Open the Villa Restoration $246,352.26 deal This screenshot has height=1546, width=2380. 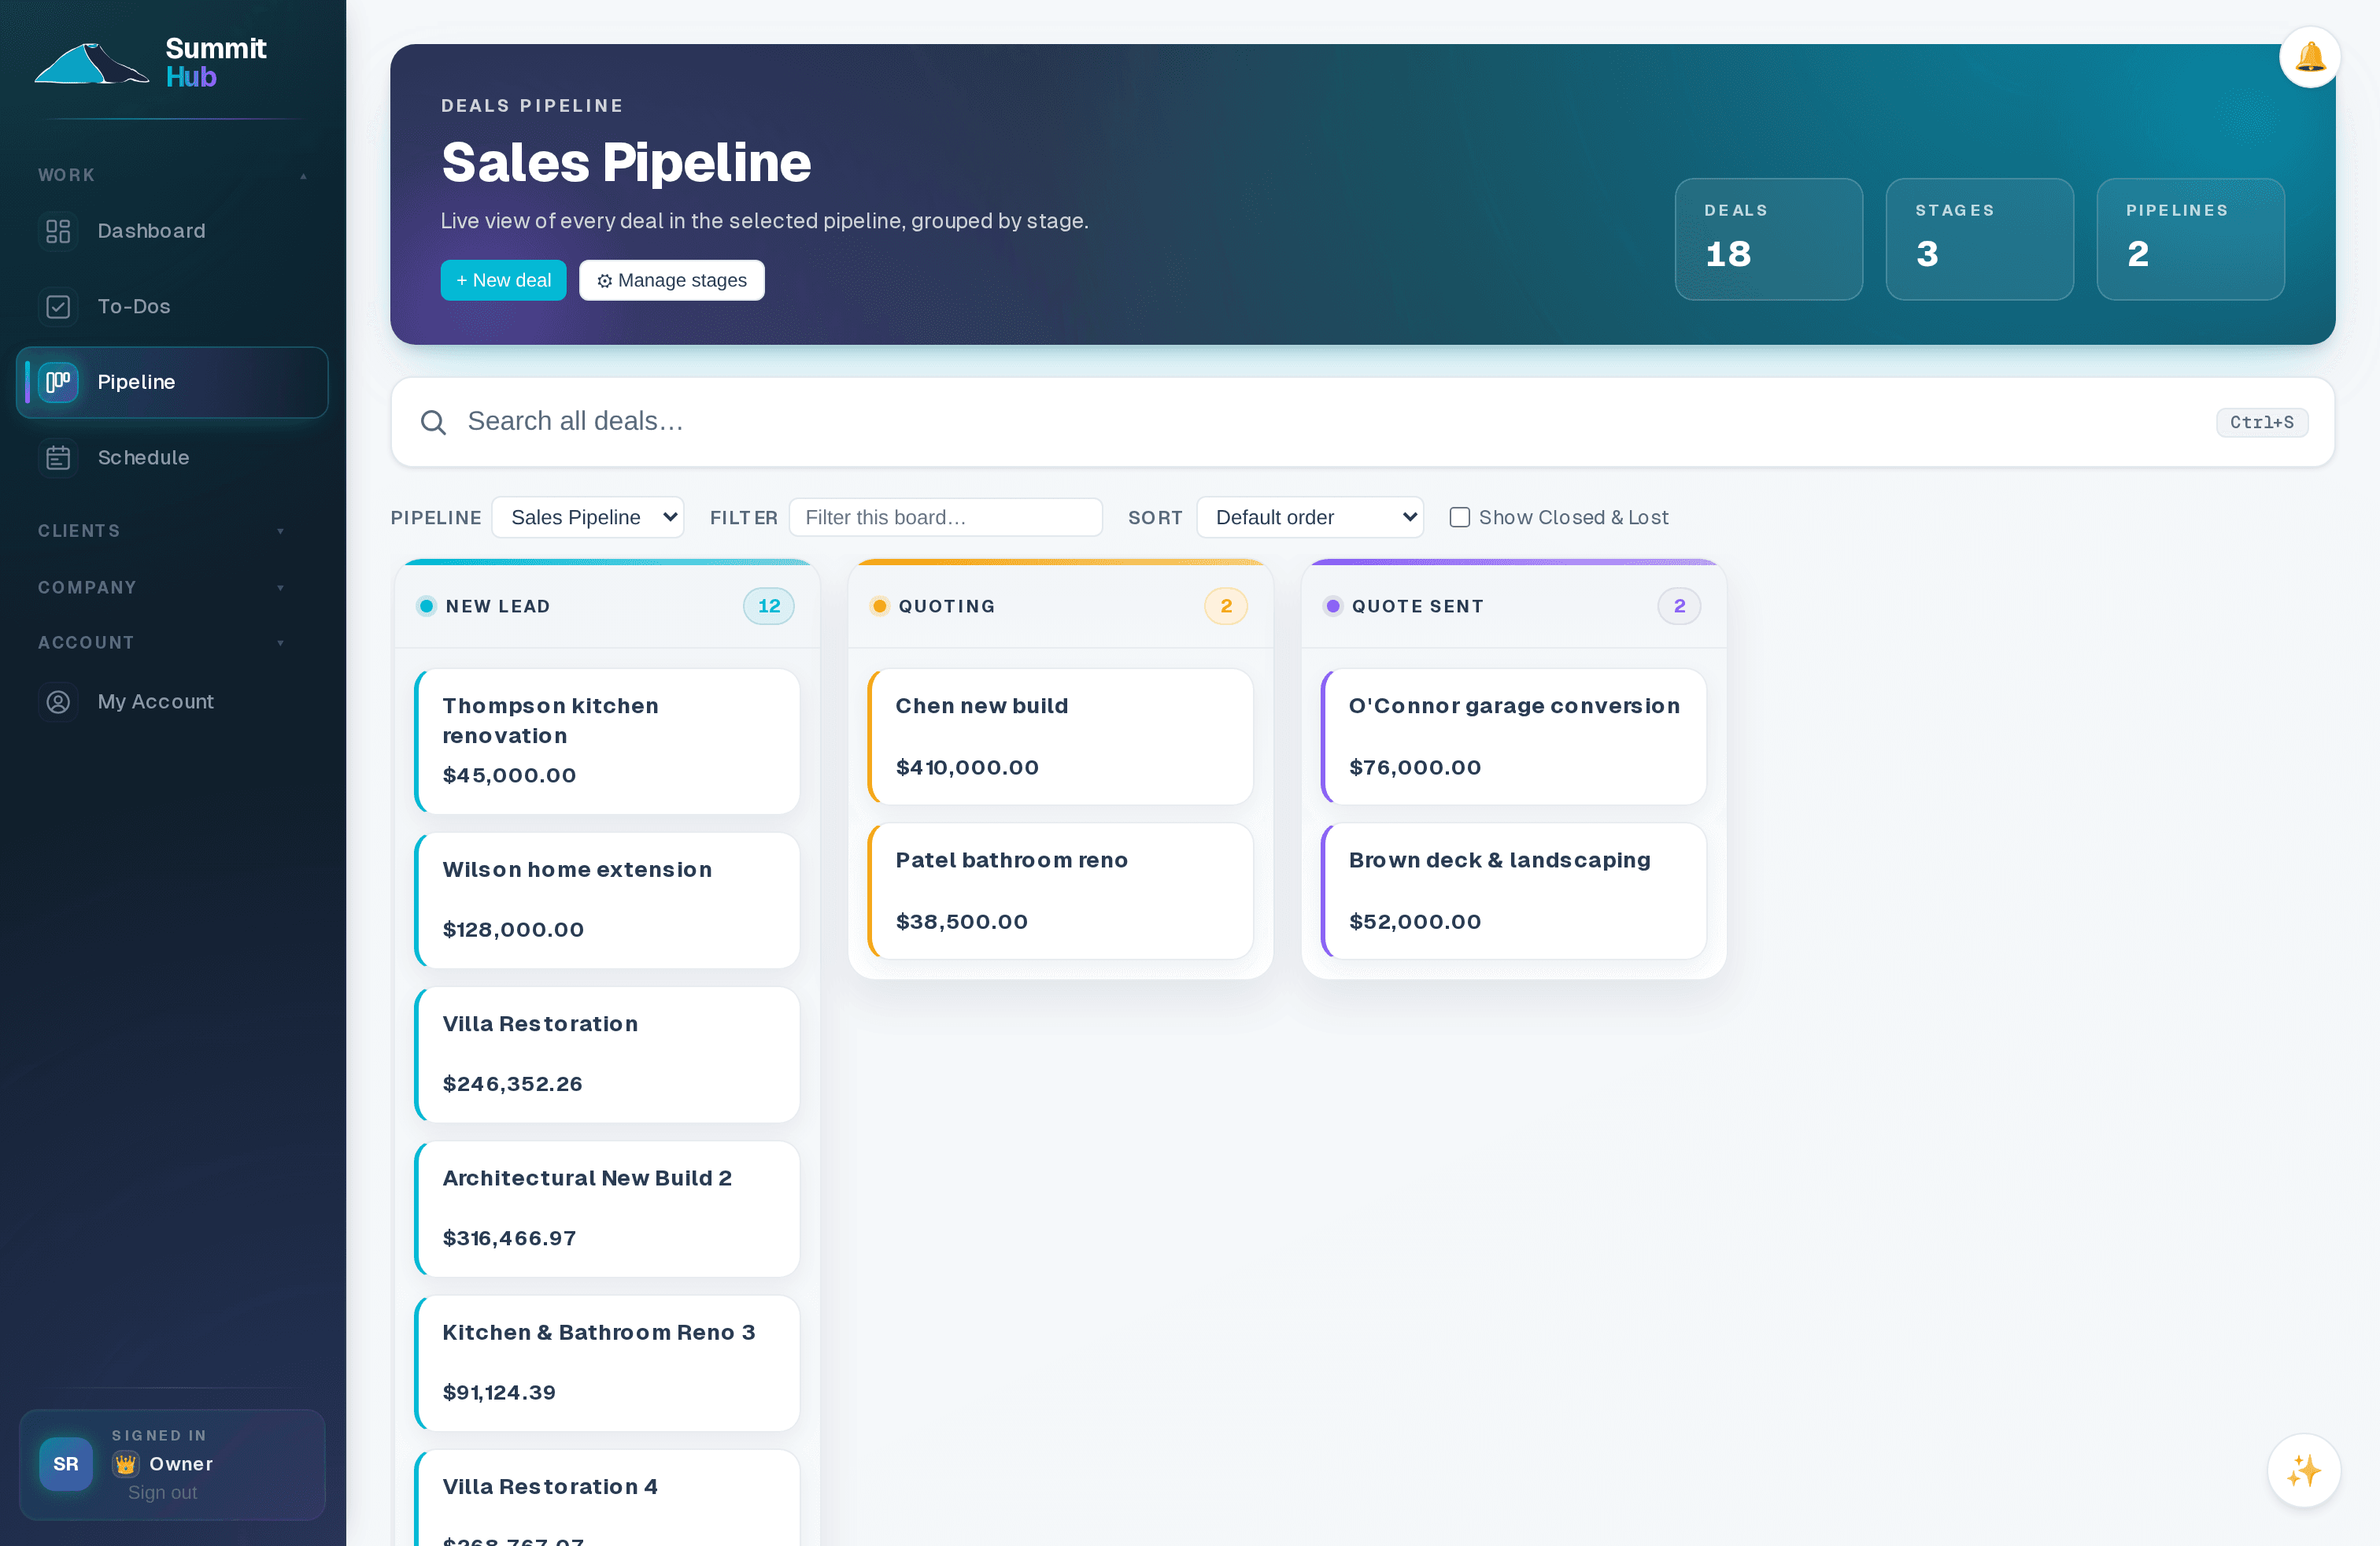(x=607, y=1054)
